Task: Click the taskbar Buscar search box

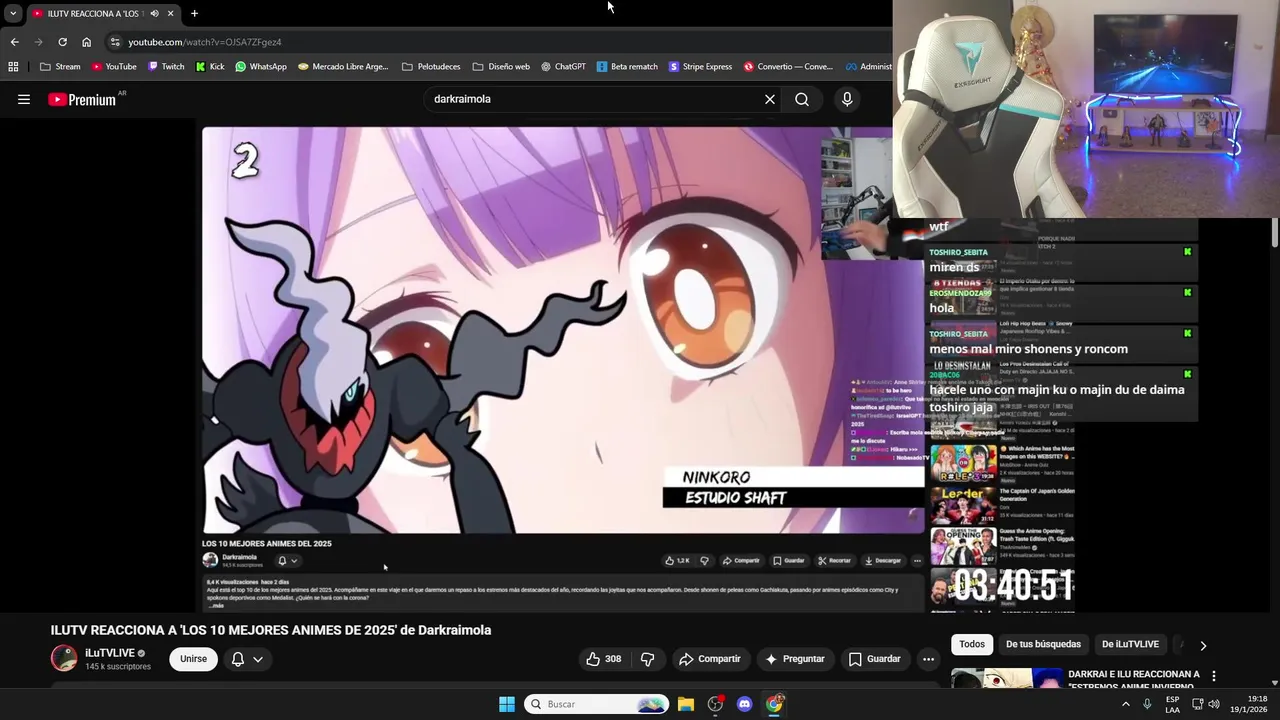Action: click(597, 704)
